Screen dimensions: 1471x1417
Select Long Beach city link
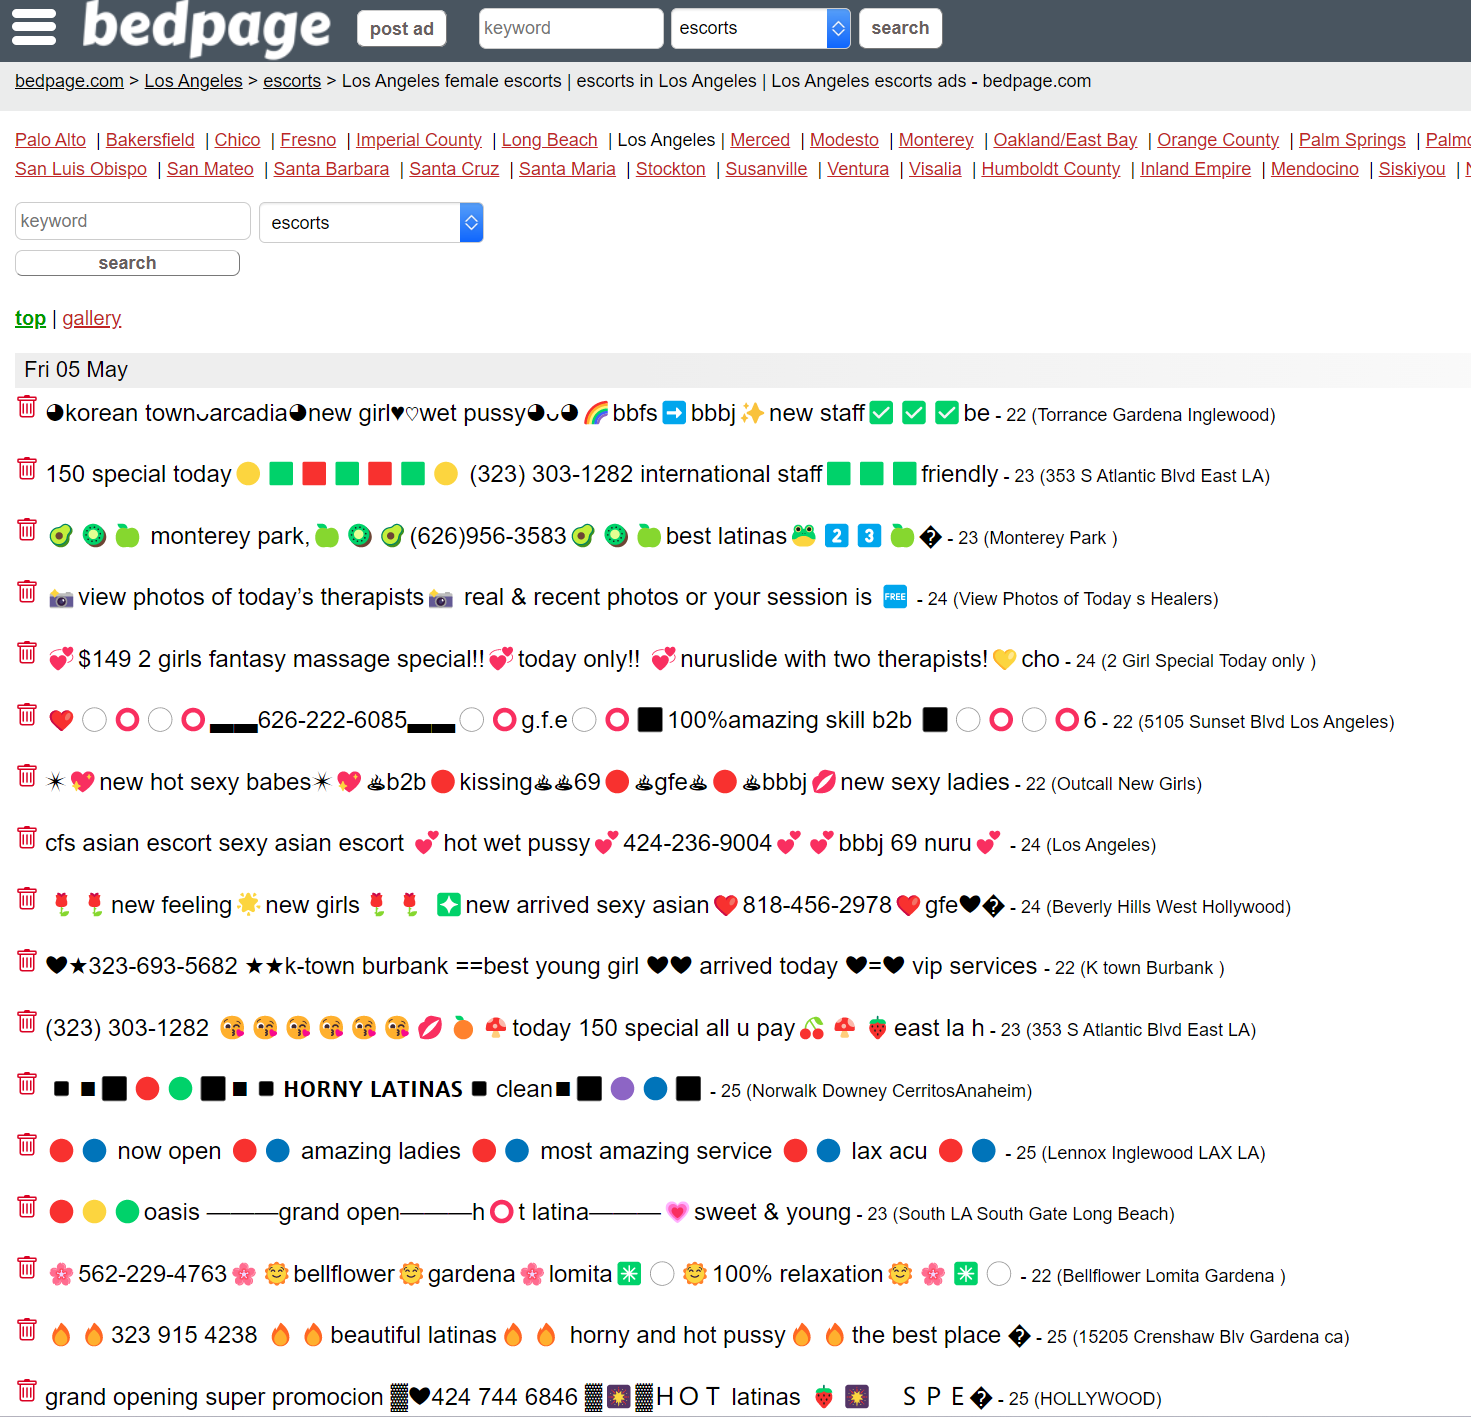click(549, 140)
